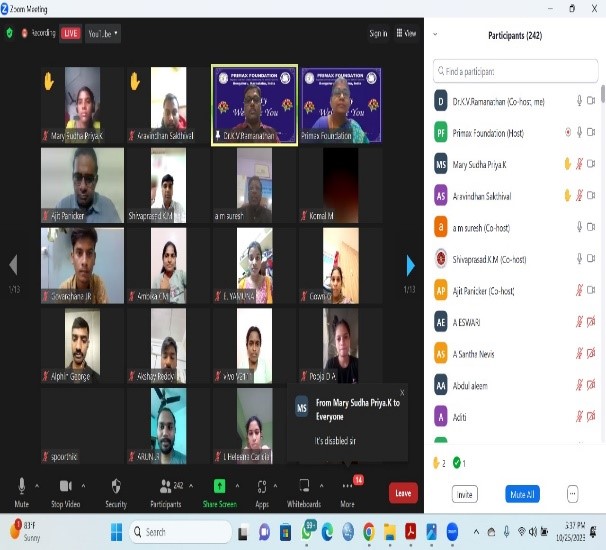
Task: Click video-off icon on A ESWARI row
Action: (x=591, y=322)
